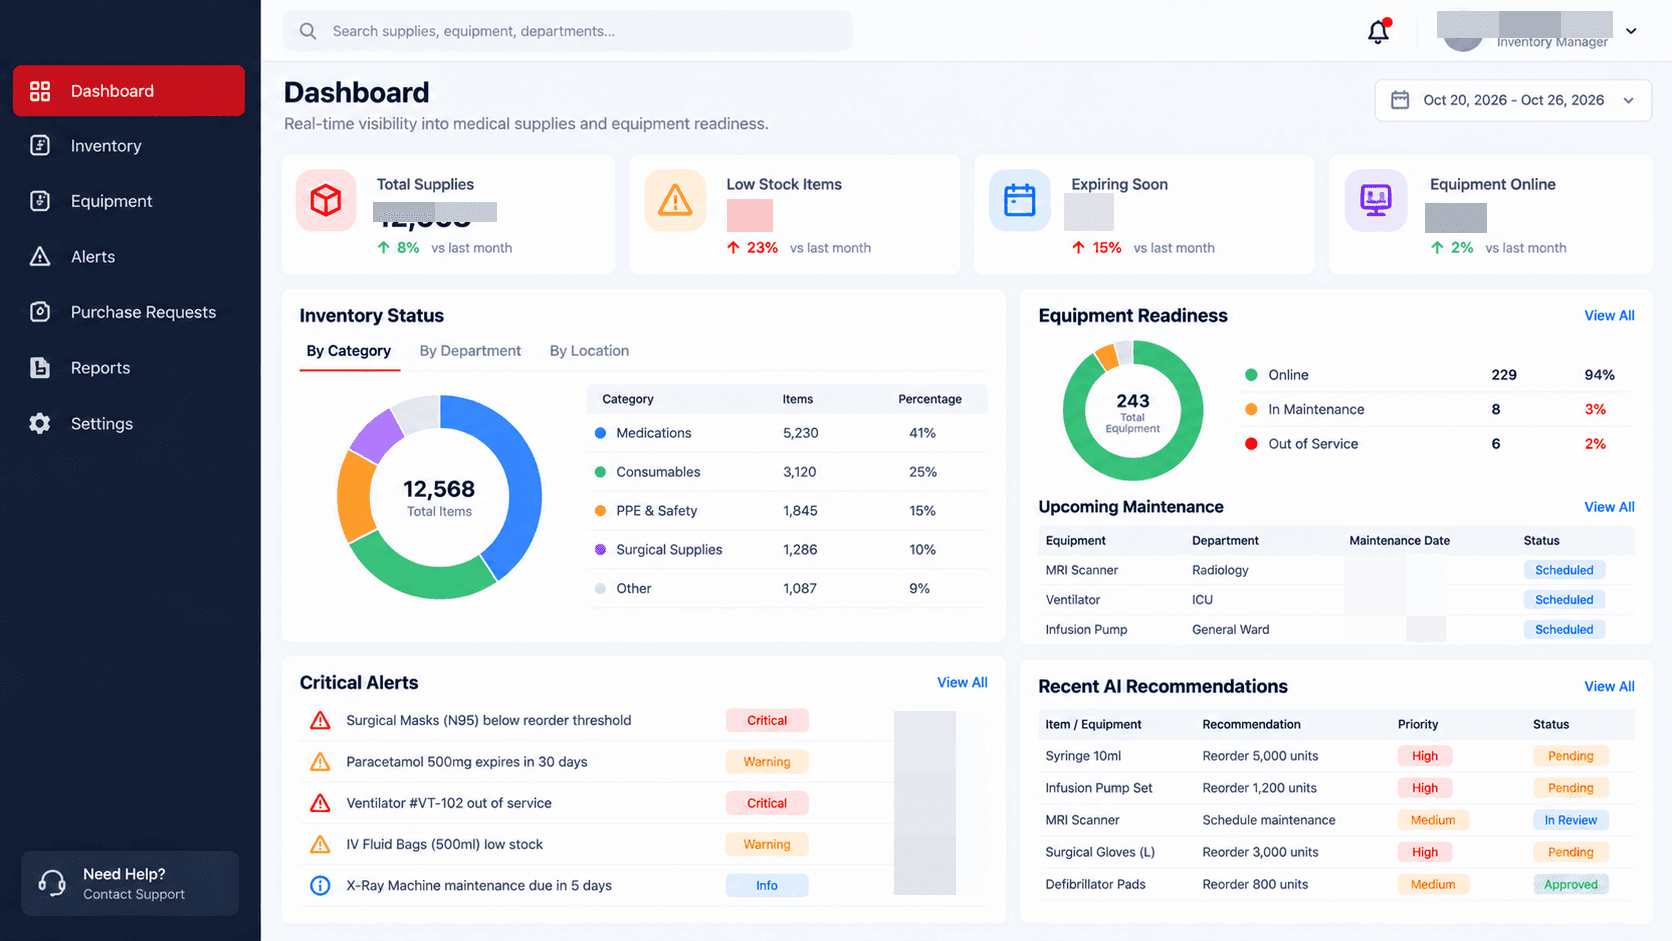View all Upcoming Maintenance entries

(1609, 507)
